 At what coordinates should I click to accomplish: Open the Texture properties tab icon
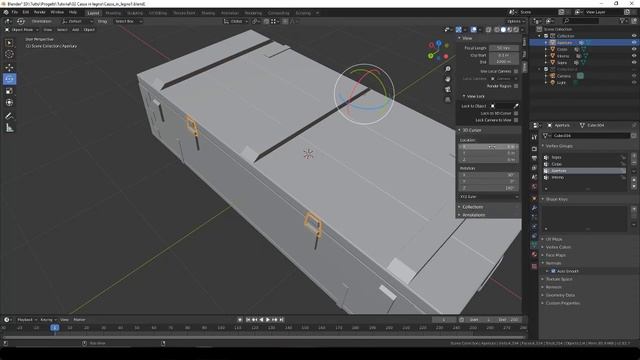coord(534,267)
